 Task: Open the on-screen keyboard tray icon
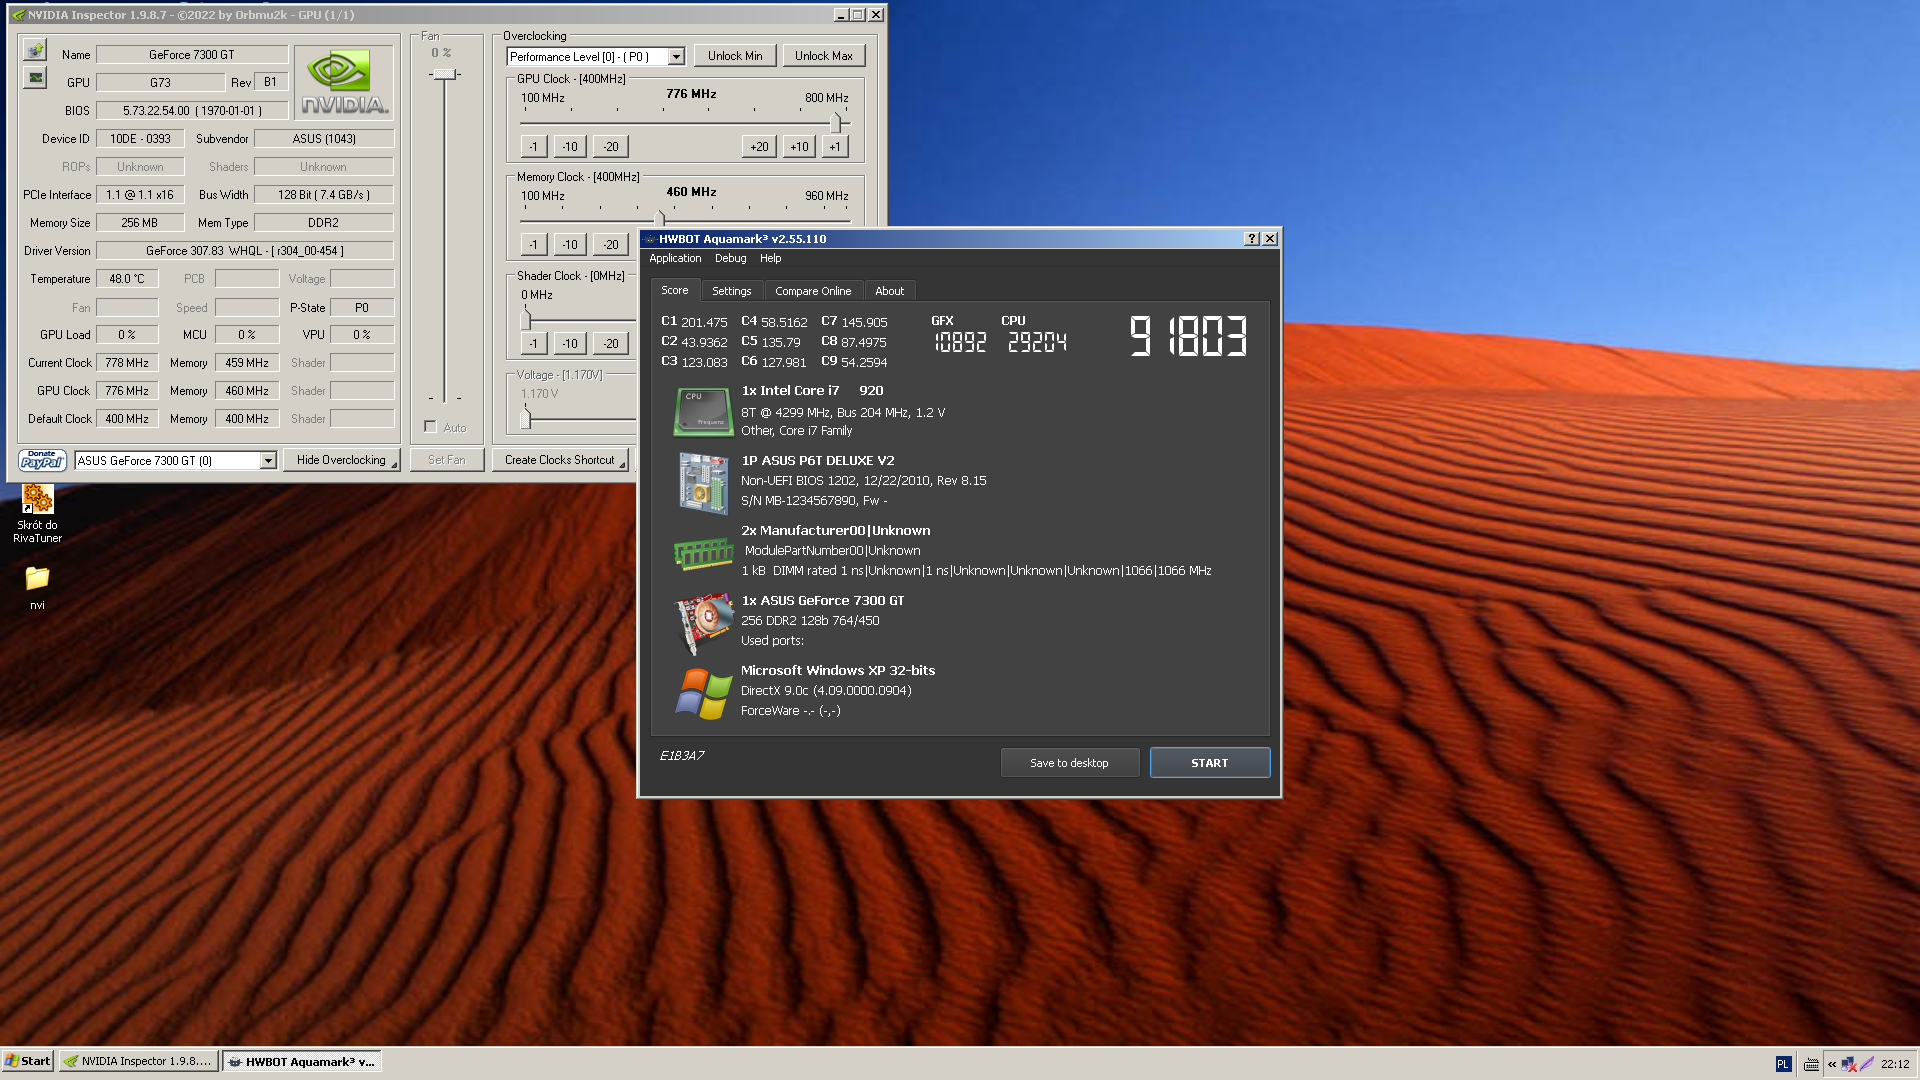(1811, 1064)
